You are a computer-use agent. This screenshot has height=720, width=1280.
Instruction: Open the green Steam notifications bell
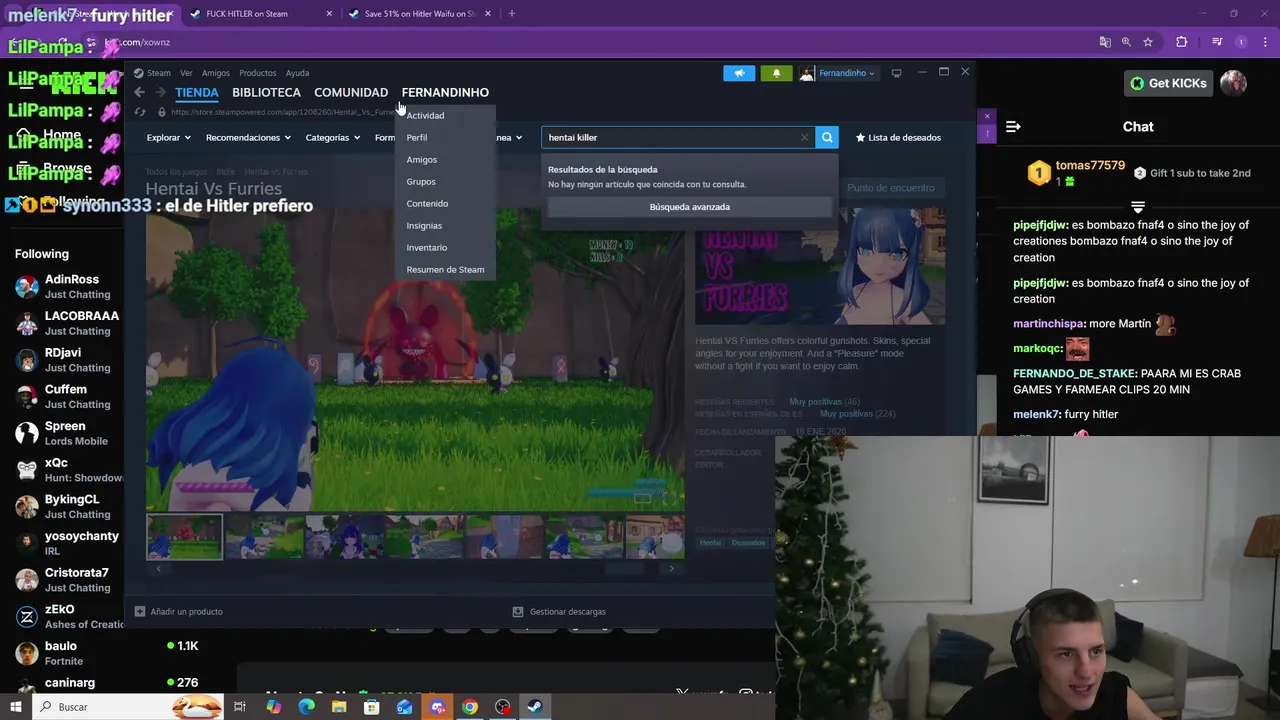(x=776, y=73)
